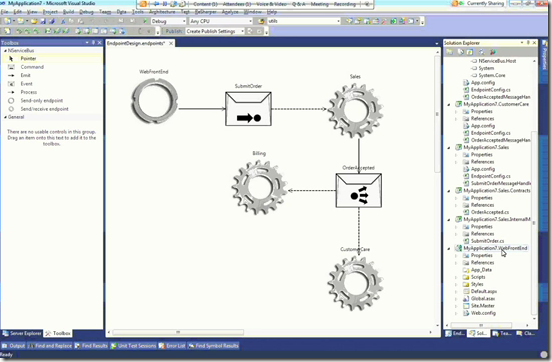This screenshot has height=362, width=552.
Task: Pick the Command item in Toolbox
Action: 53,67
